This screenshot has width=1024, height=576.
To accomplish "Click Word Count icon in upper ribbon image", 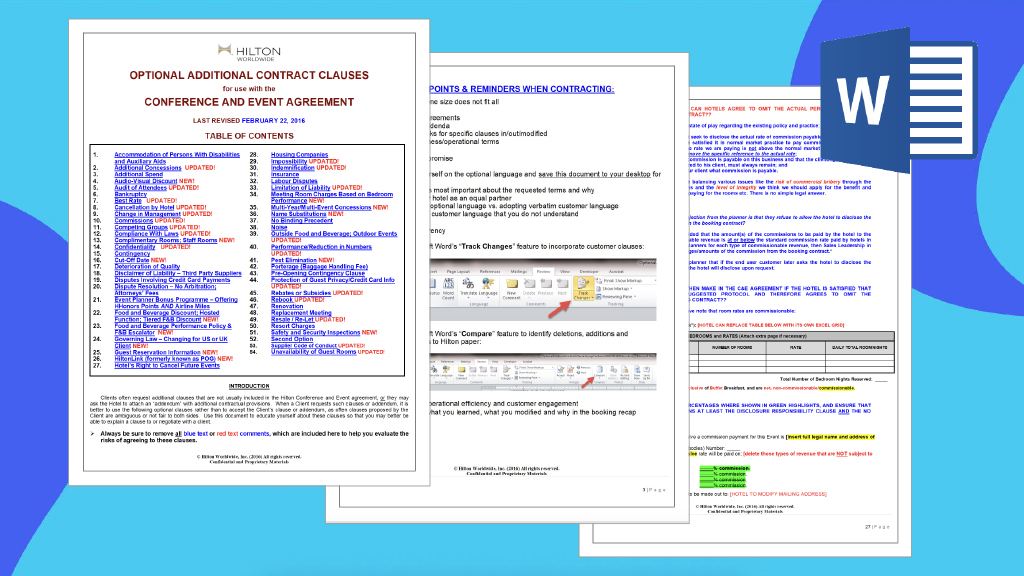I will (x=448, y=289).
